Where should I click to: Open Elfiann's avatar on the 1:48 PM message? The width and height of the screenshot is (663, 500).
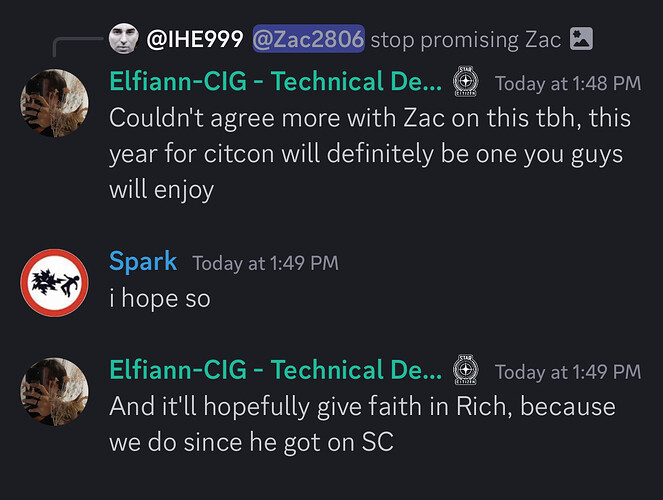point(55,103)
